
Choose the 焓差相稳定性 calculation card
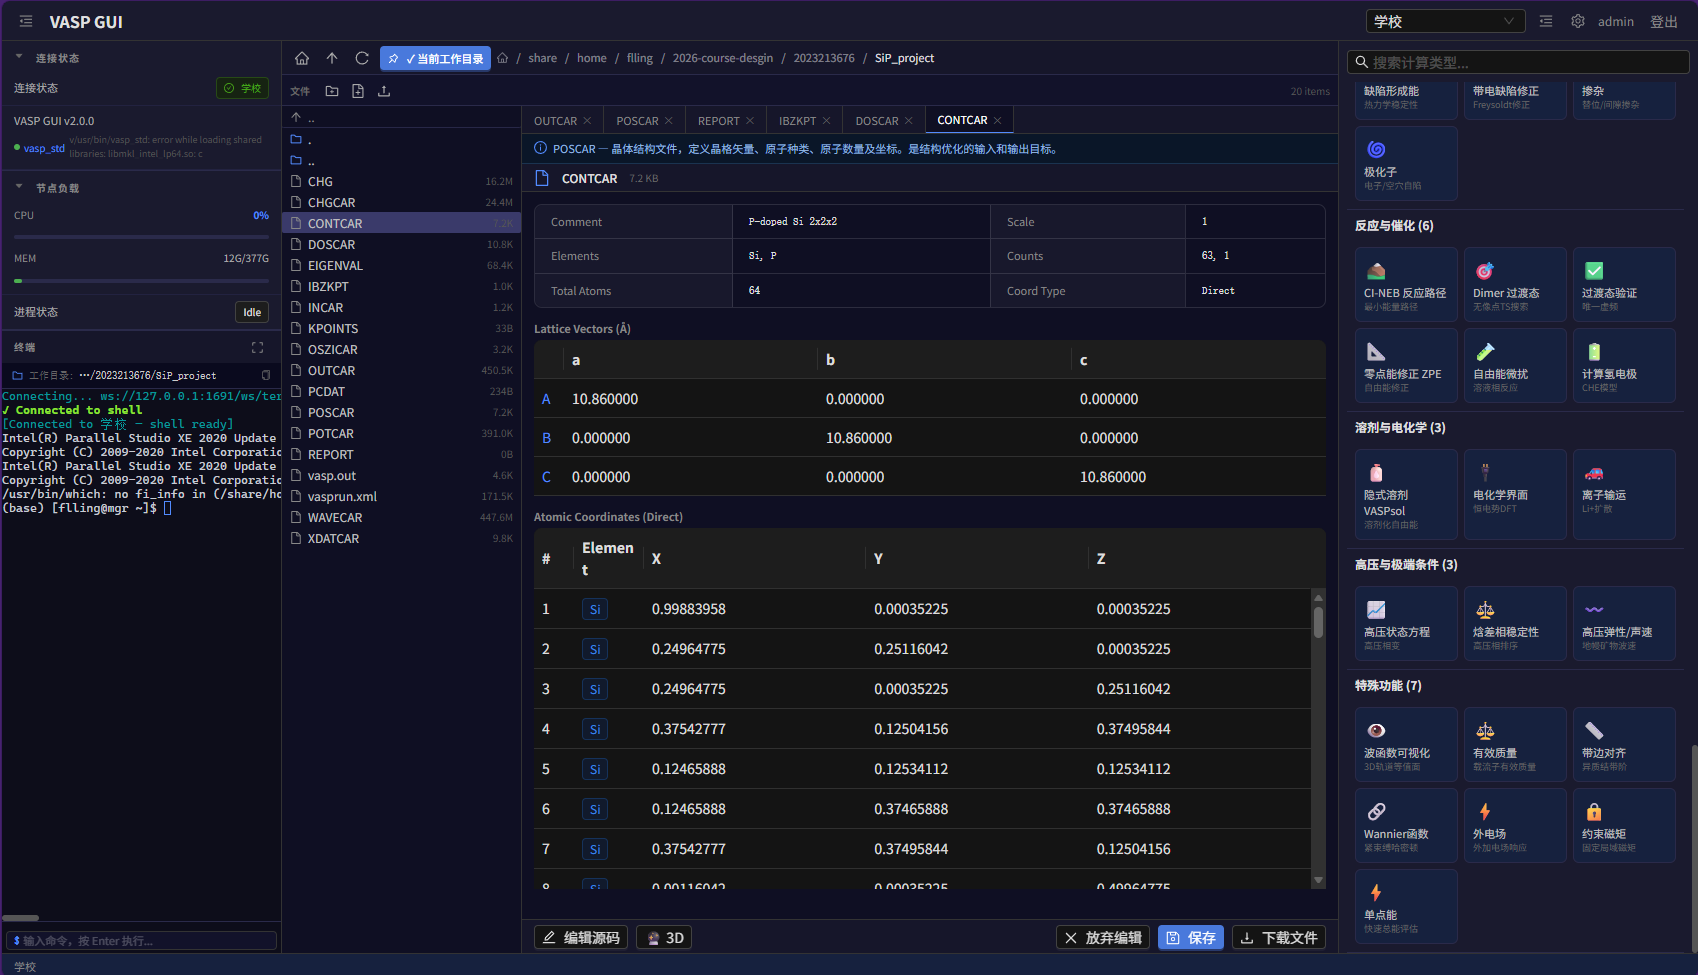(1515, 624)
